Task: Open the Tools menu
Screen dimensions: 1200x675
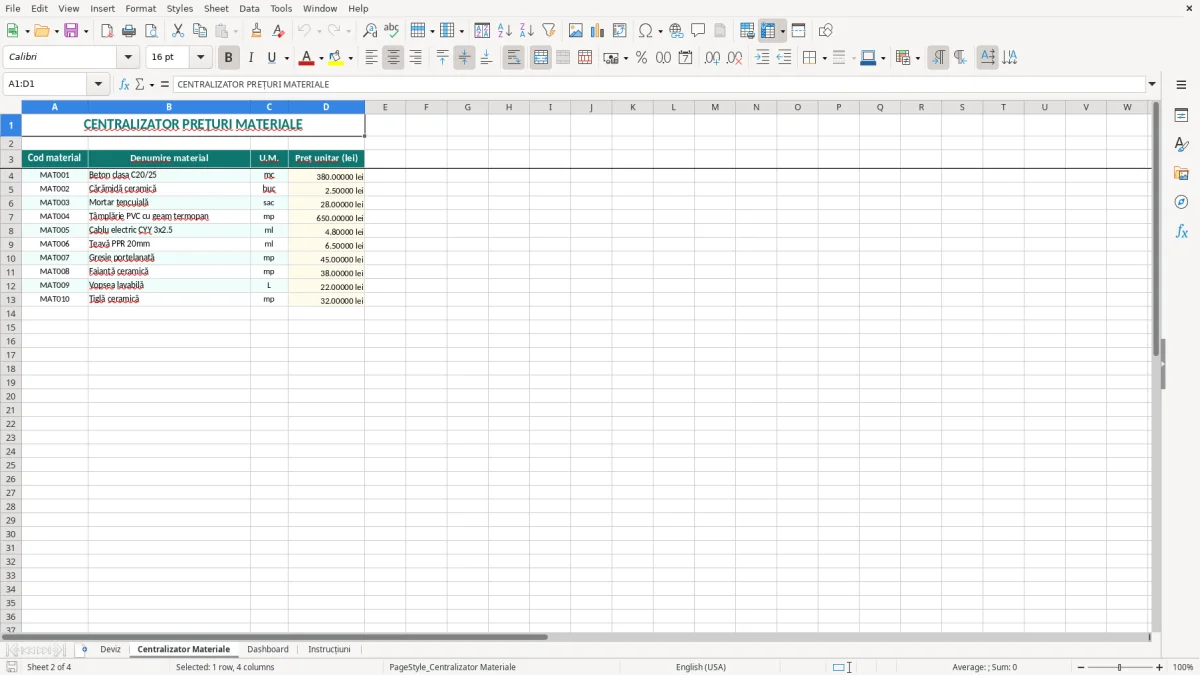Action: (281, 8)
